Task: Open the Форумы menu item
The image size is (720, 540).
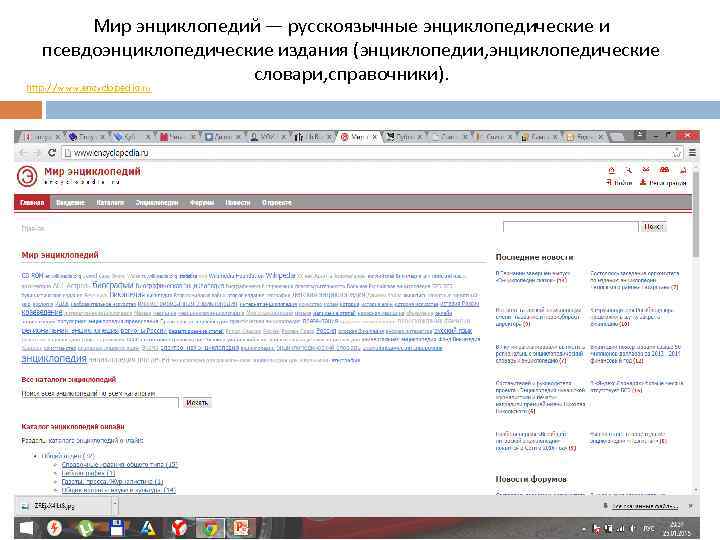Action: tap(202, 202)
